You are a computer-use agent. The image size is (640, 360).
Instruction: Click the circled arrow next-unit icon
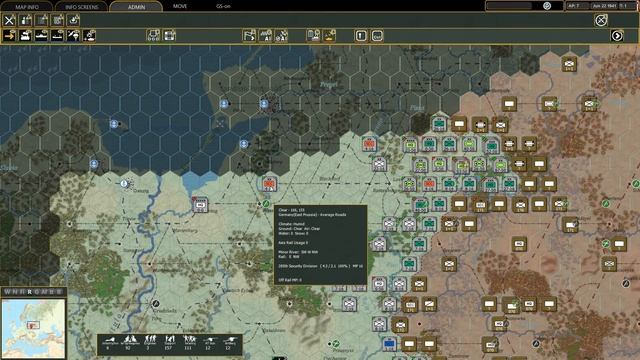(x=617, y=36)
